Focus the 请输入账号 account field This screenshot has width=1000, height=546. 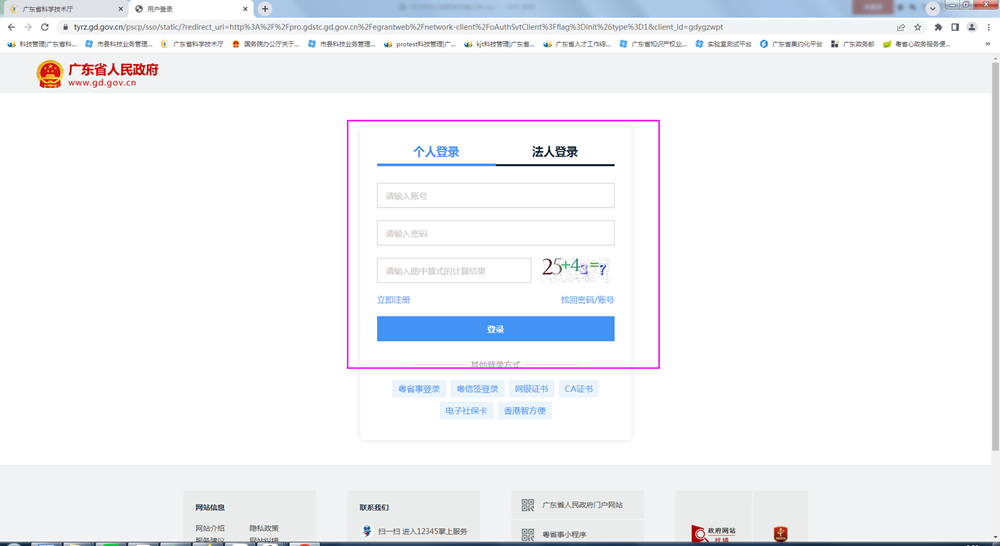[496, 195]
